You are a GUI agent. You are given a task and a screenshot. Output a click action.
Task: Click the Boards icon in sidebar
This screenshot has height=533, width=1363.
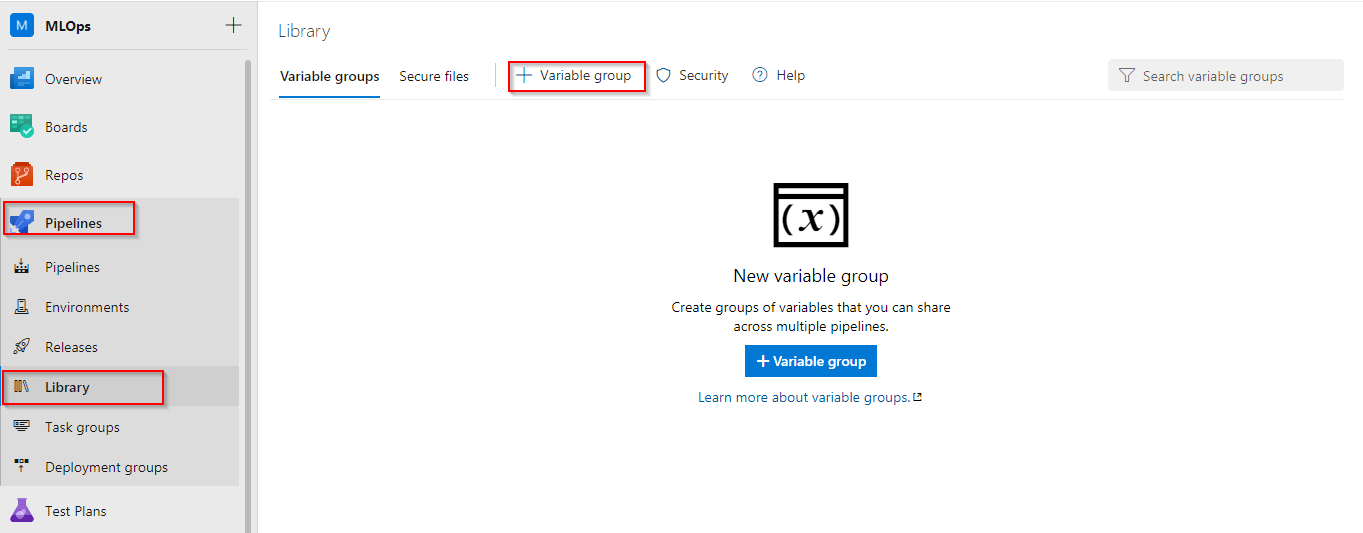(x=22, y=127)
